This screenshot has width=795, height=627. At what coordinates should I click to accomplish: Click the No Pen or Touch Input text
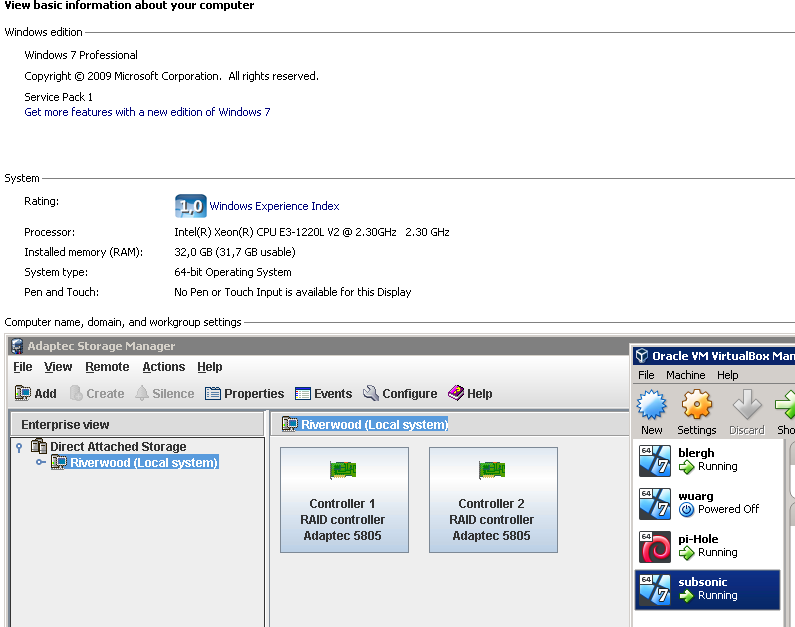click(x=293, y=292)
